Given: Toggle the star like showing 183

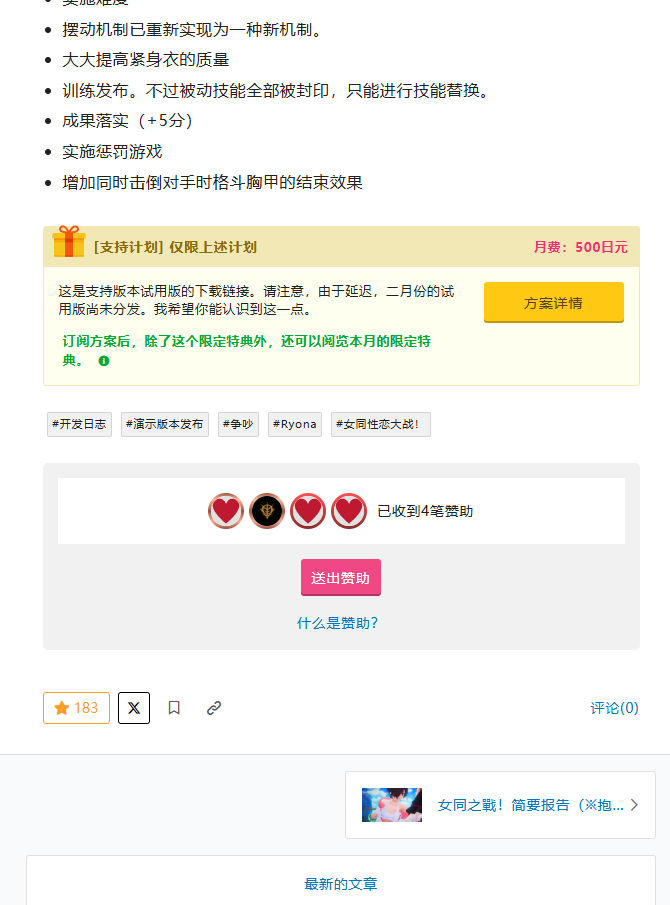Looking at the screenshot, I should (x=76, y=707).
